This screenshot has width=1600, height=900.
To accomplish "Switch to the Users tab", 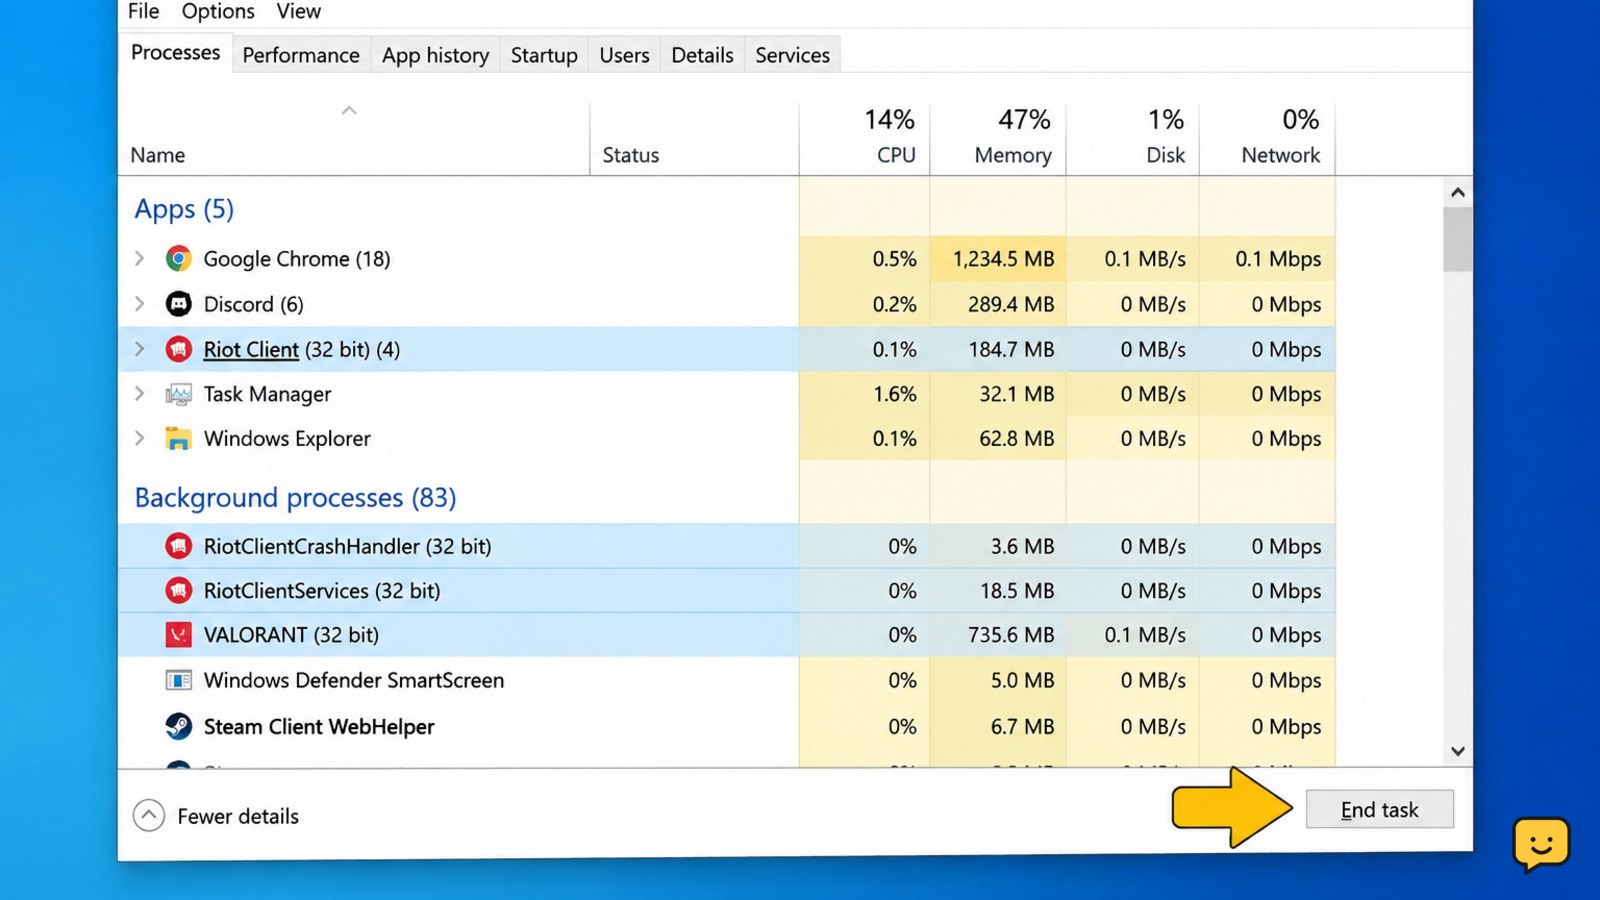I will [x=624, y=55].
